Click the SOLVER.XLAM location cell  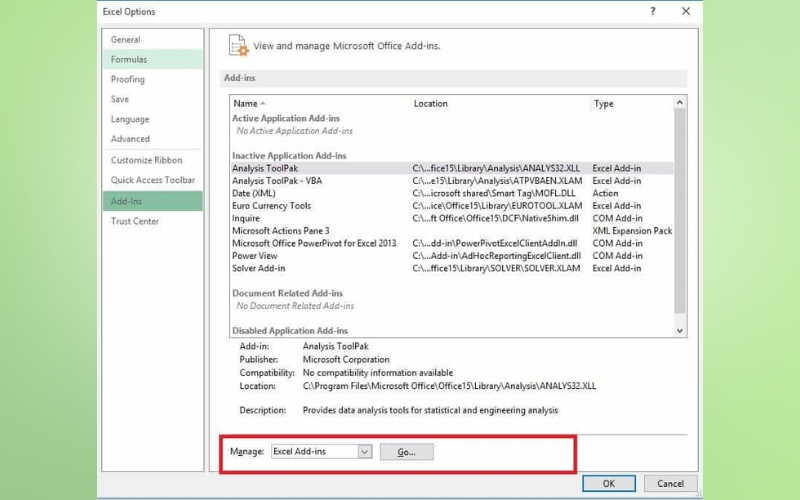coord(496,268)
